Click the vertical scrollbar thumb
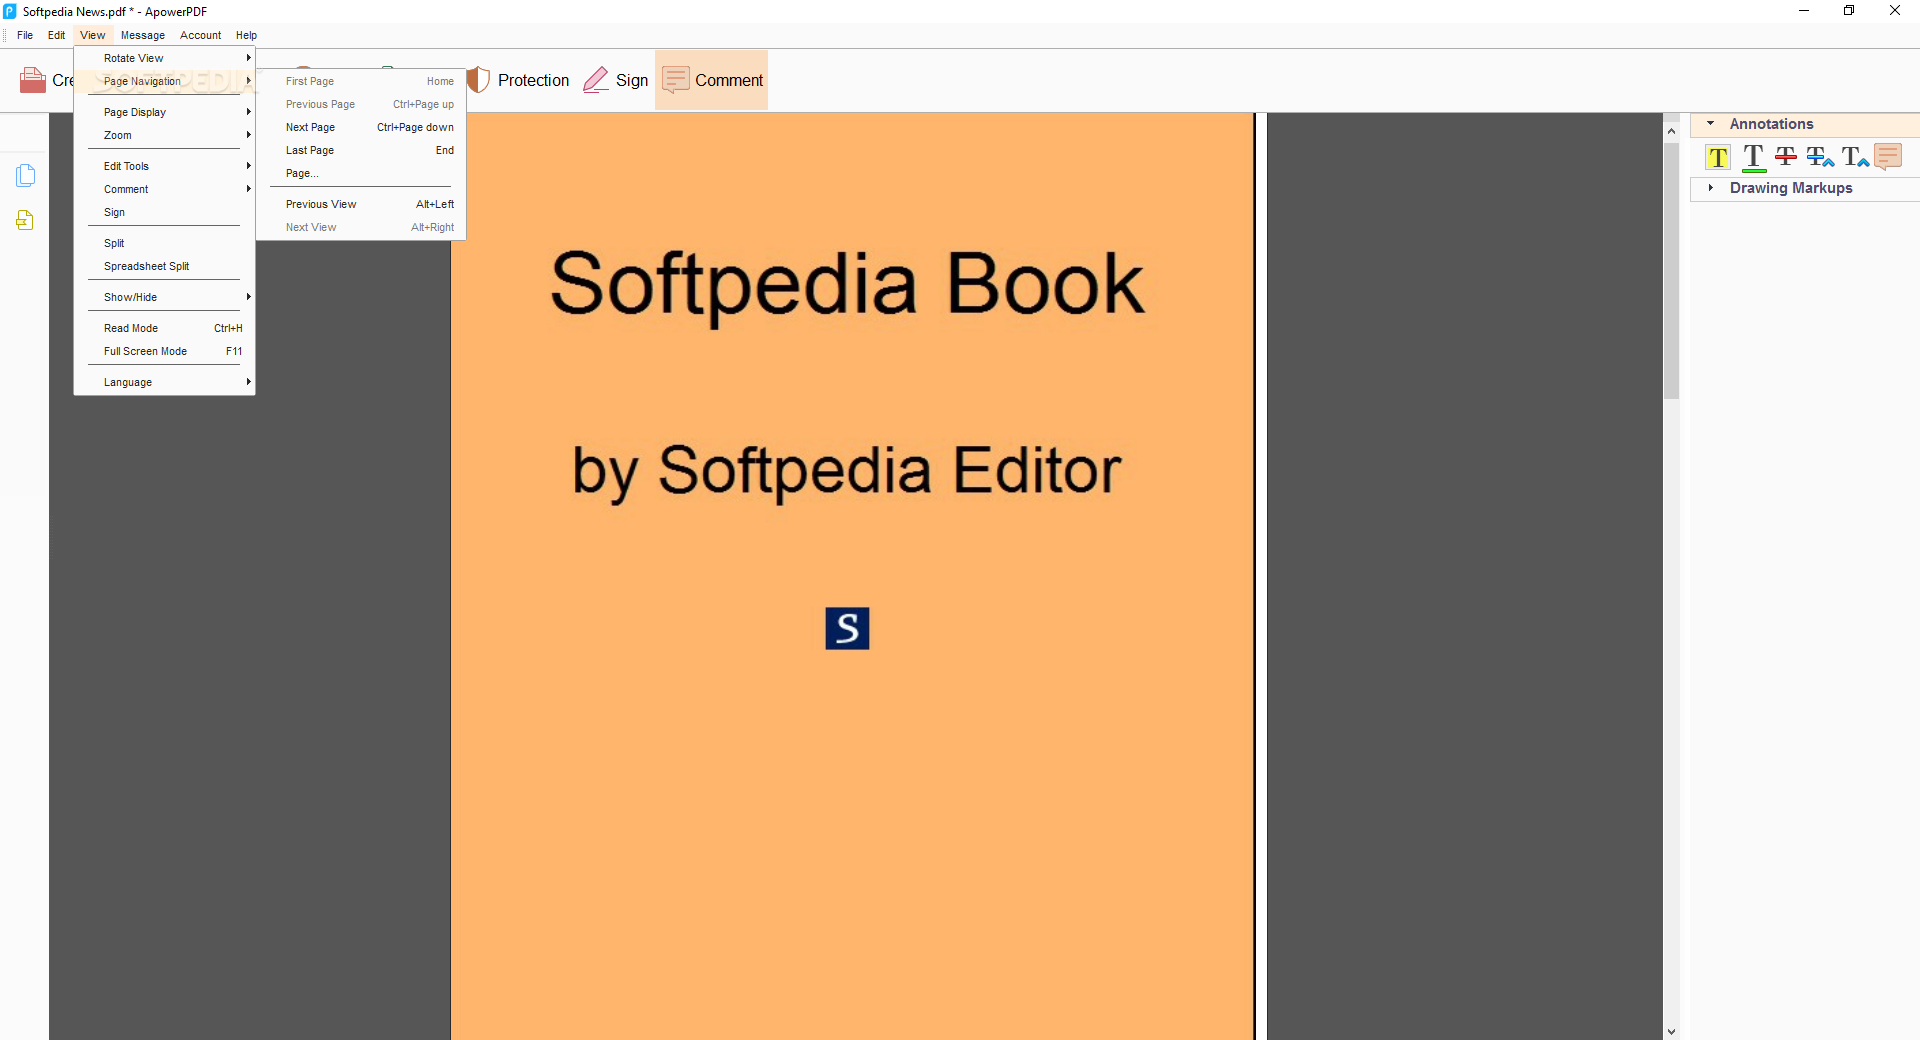The image size is (1920, 1040). pyautogui.click(x=1671, y=271)
